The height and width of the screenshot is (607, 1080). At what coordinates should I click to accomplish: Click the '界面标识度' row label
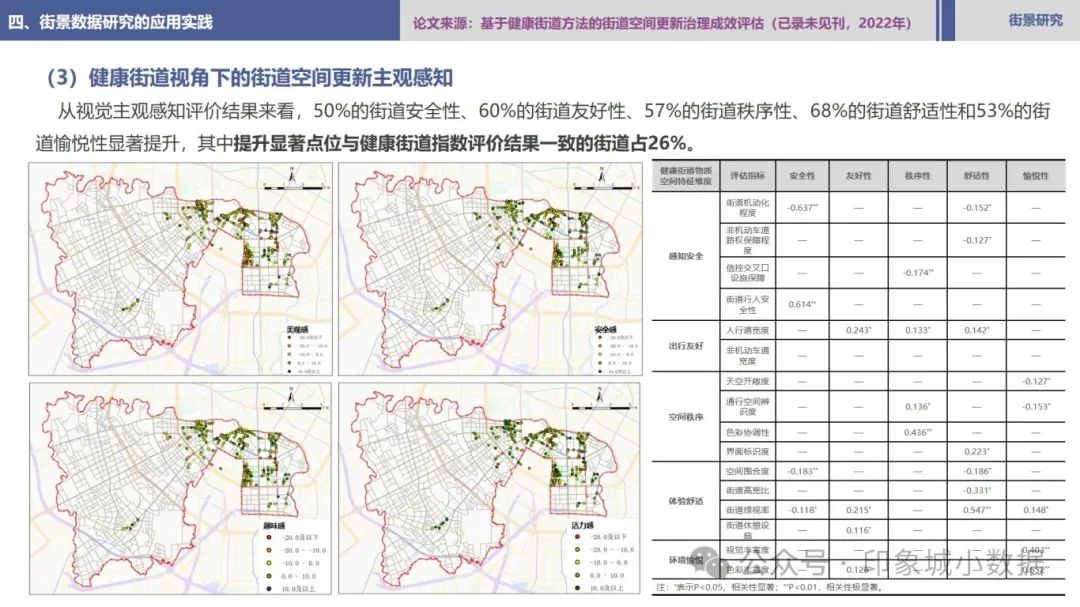click(747, 451)
